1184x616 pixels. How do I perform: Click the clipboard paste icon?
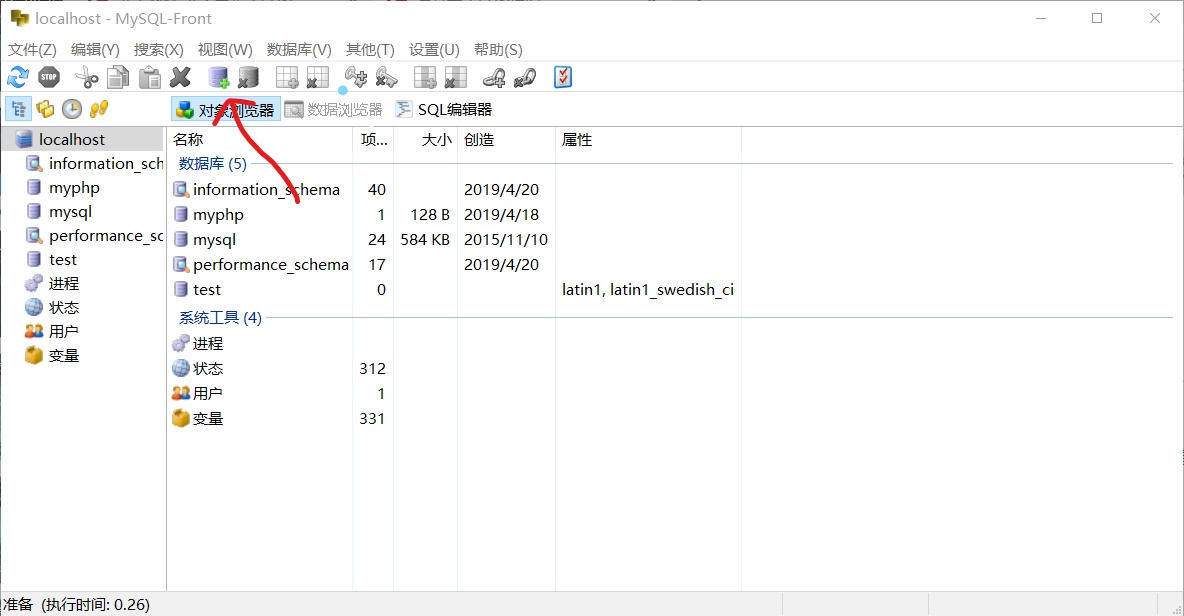coord(150,77)
